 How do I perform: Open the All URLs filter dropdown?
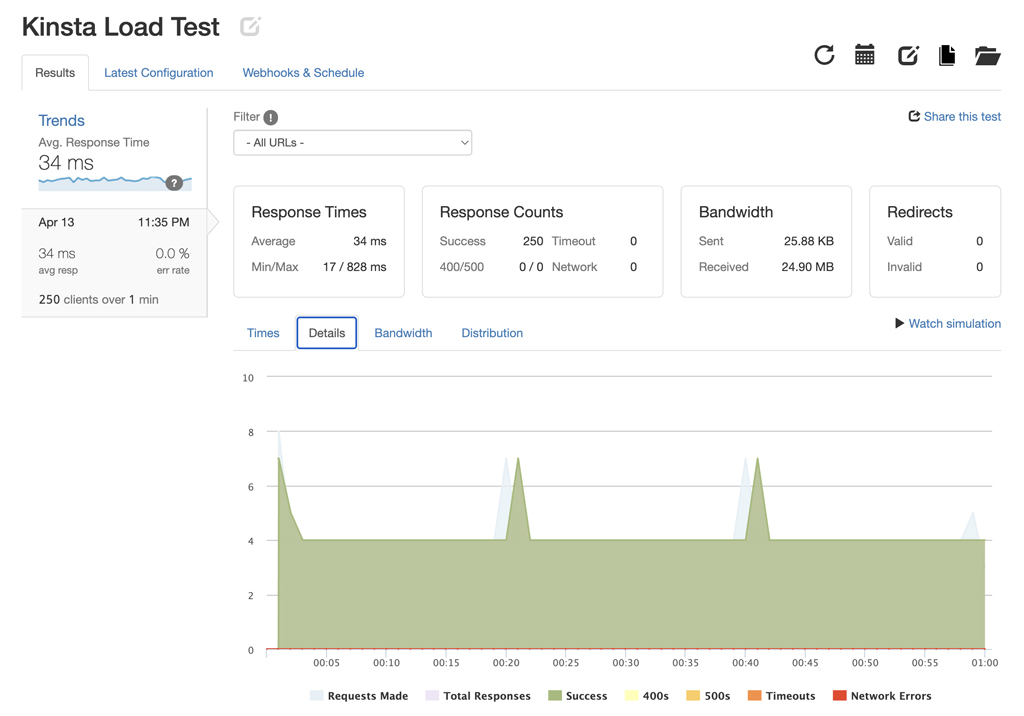point(352,142)
